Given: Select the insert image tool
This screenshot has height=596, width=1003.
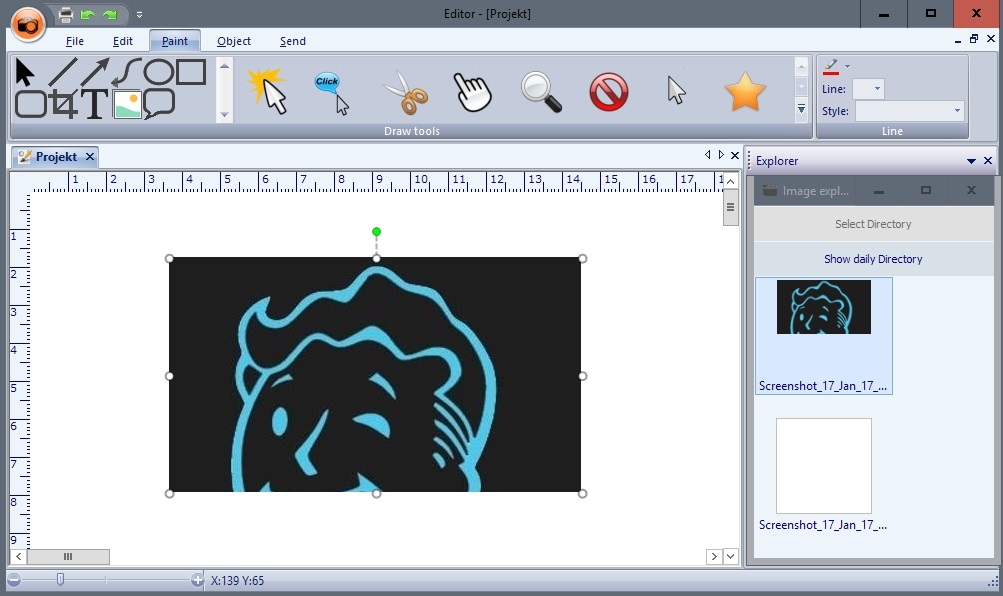Looking at the screenshot, I should (127, 104).
